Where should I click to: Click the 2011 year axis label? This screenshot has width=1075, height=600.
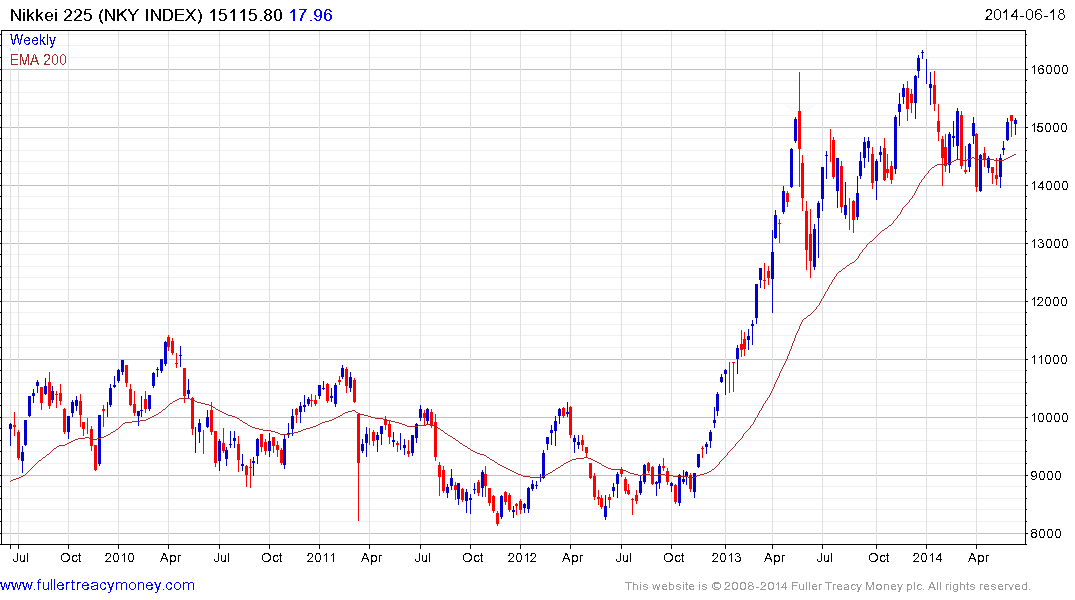coord(321,557)
